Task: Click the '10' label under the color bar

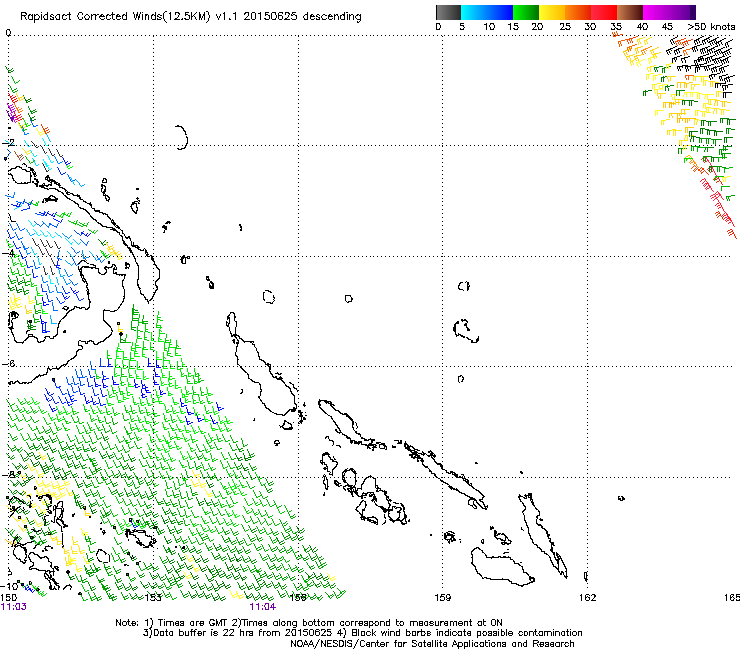Action: 489,26
